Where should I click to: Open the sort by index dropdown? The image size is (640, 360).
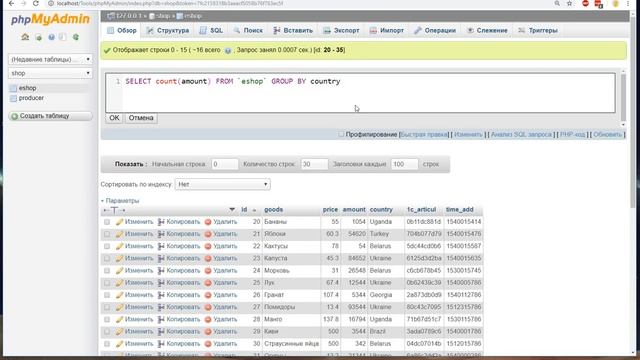[222, 184]
